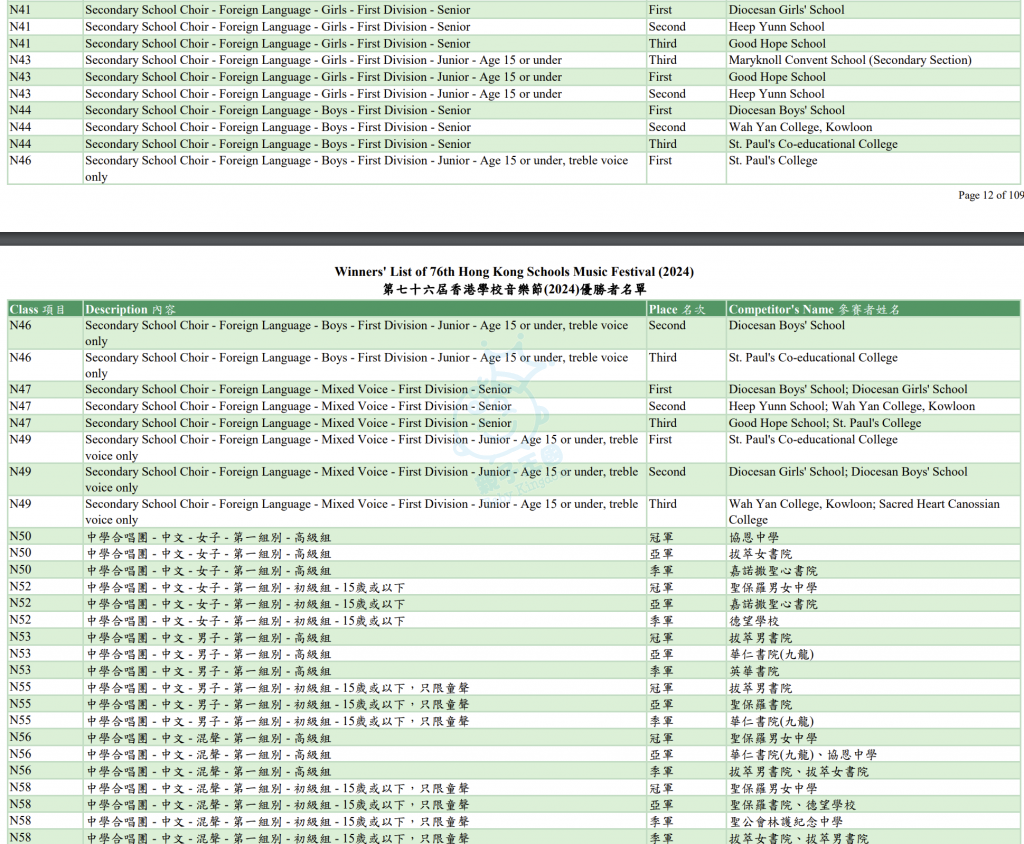This screenshot has height=844, width=1024.
Task: Click the 聖公會林護紀念中學 cell
Action: (x=785, y=822)
